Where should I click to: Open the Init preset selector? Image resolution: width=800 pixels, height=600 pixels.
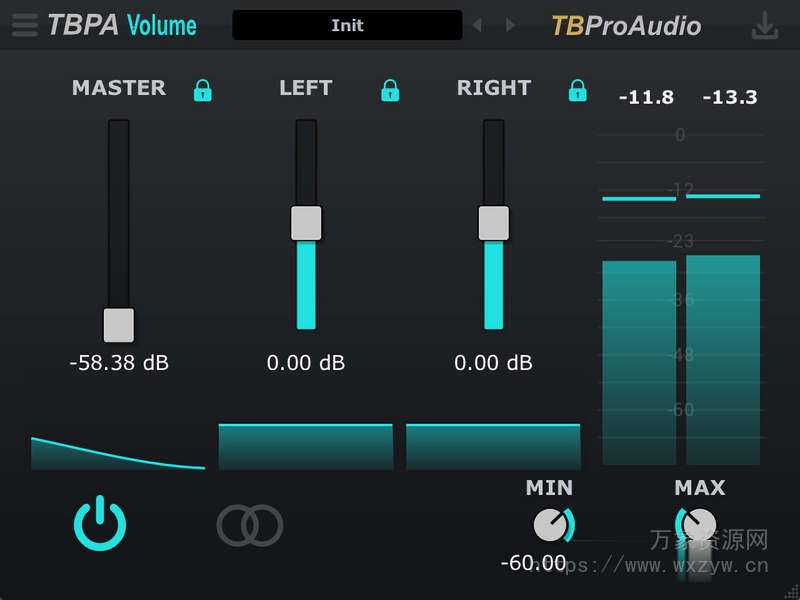[x=347, y=25]
